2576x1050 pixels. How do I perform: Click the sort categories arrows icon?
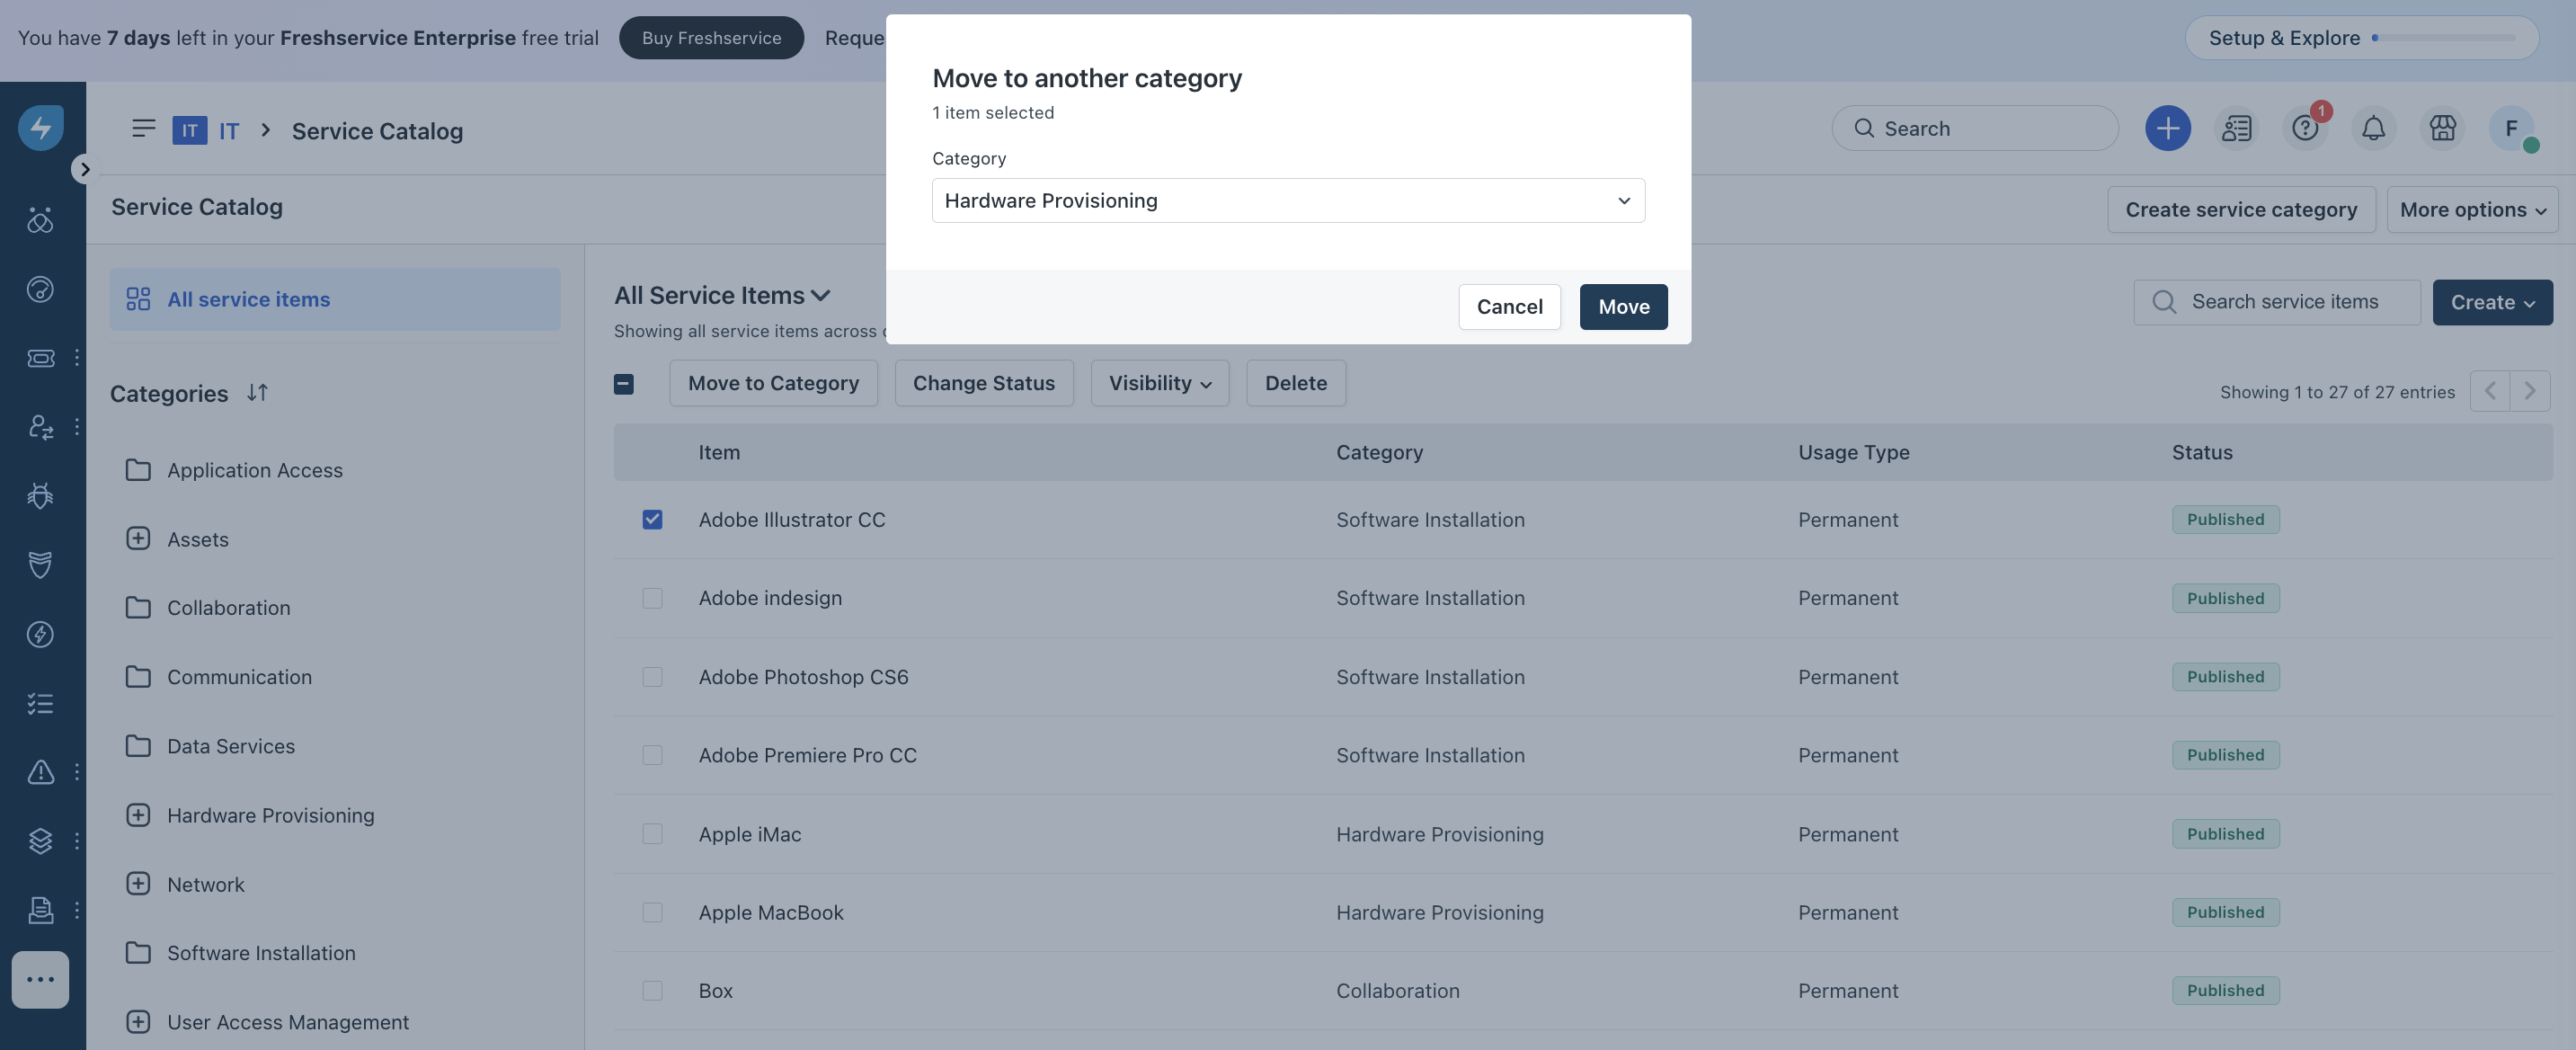pos(257,393)
